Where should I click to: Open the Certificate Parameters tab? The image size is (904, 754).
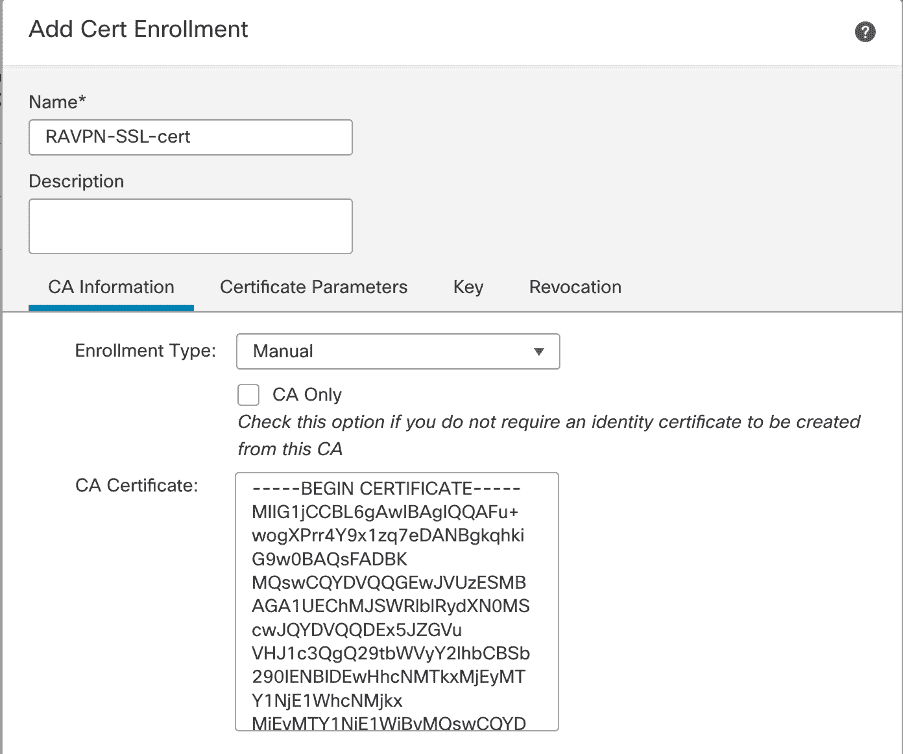coord(314,287)
